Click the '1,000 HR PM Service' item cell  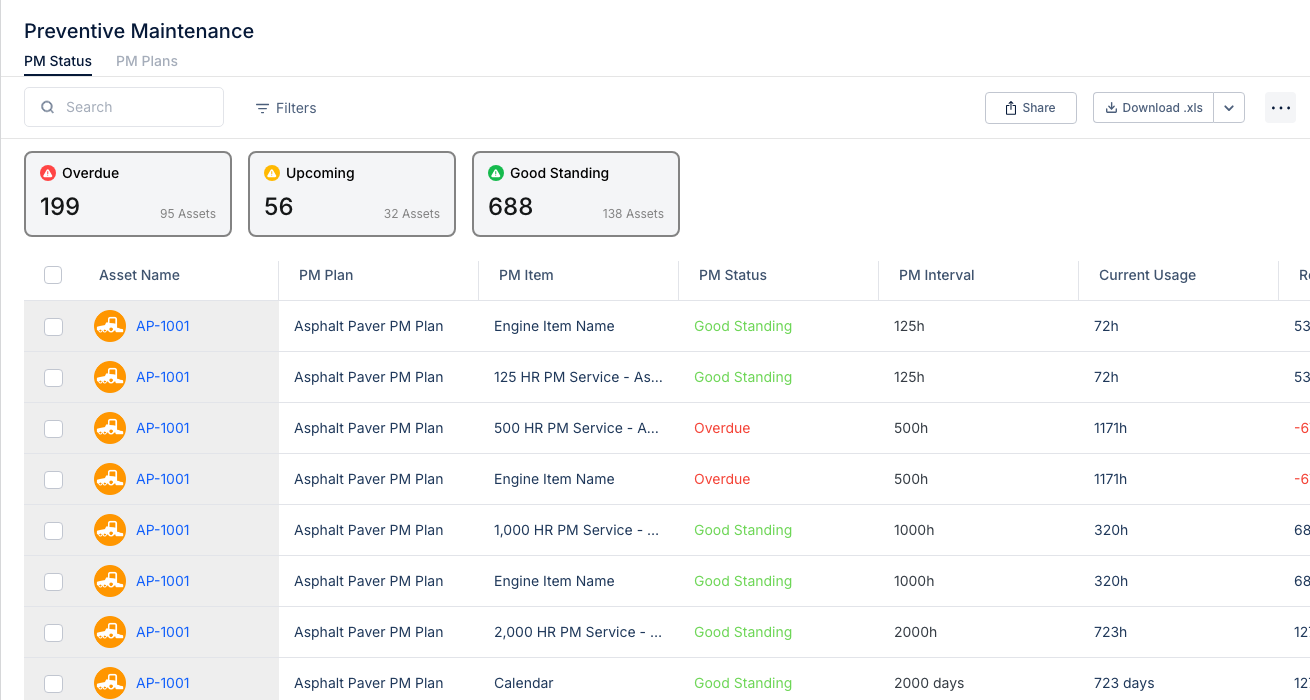click(577, 530)
